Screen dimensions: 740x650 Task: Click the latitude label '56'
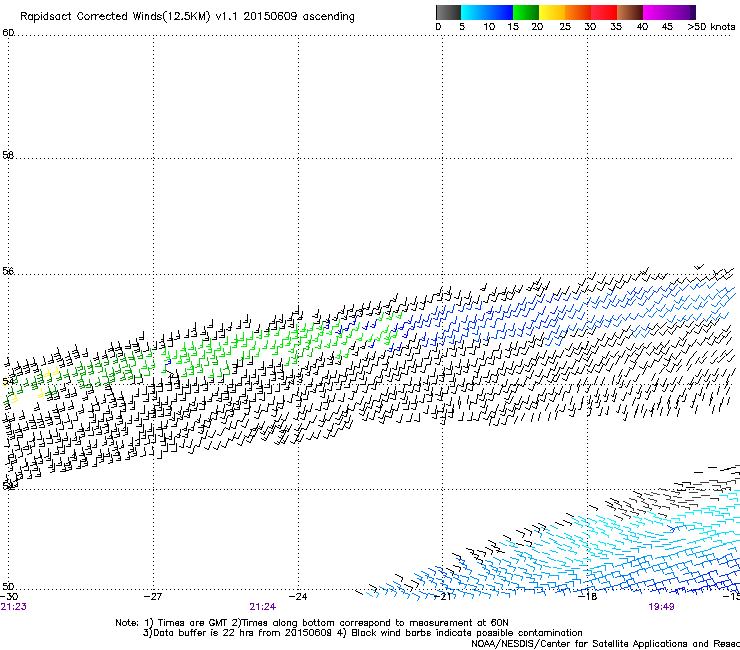tap(8, 271)
